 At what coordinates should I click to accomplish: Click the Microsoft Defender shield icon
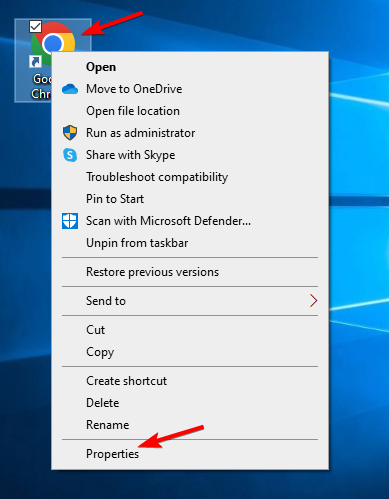[70, 221]
